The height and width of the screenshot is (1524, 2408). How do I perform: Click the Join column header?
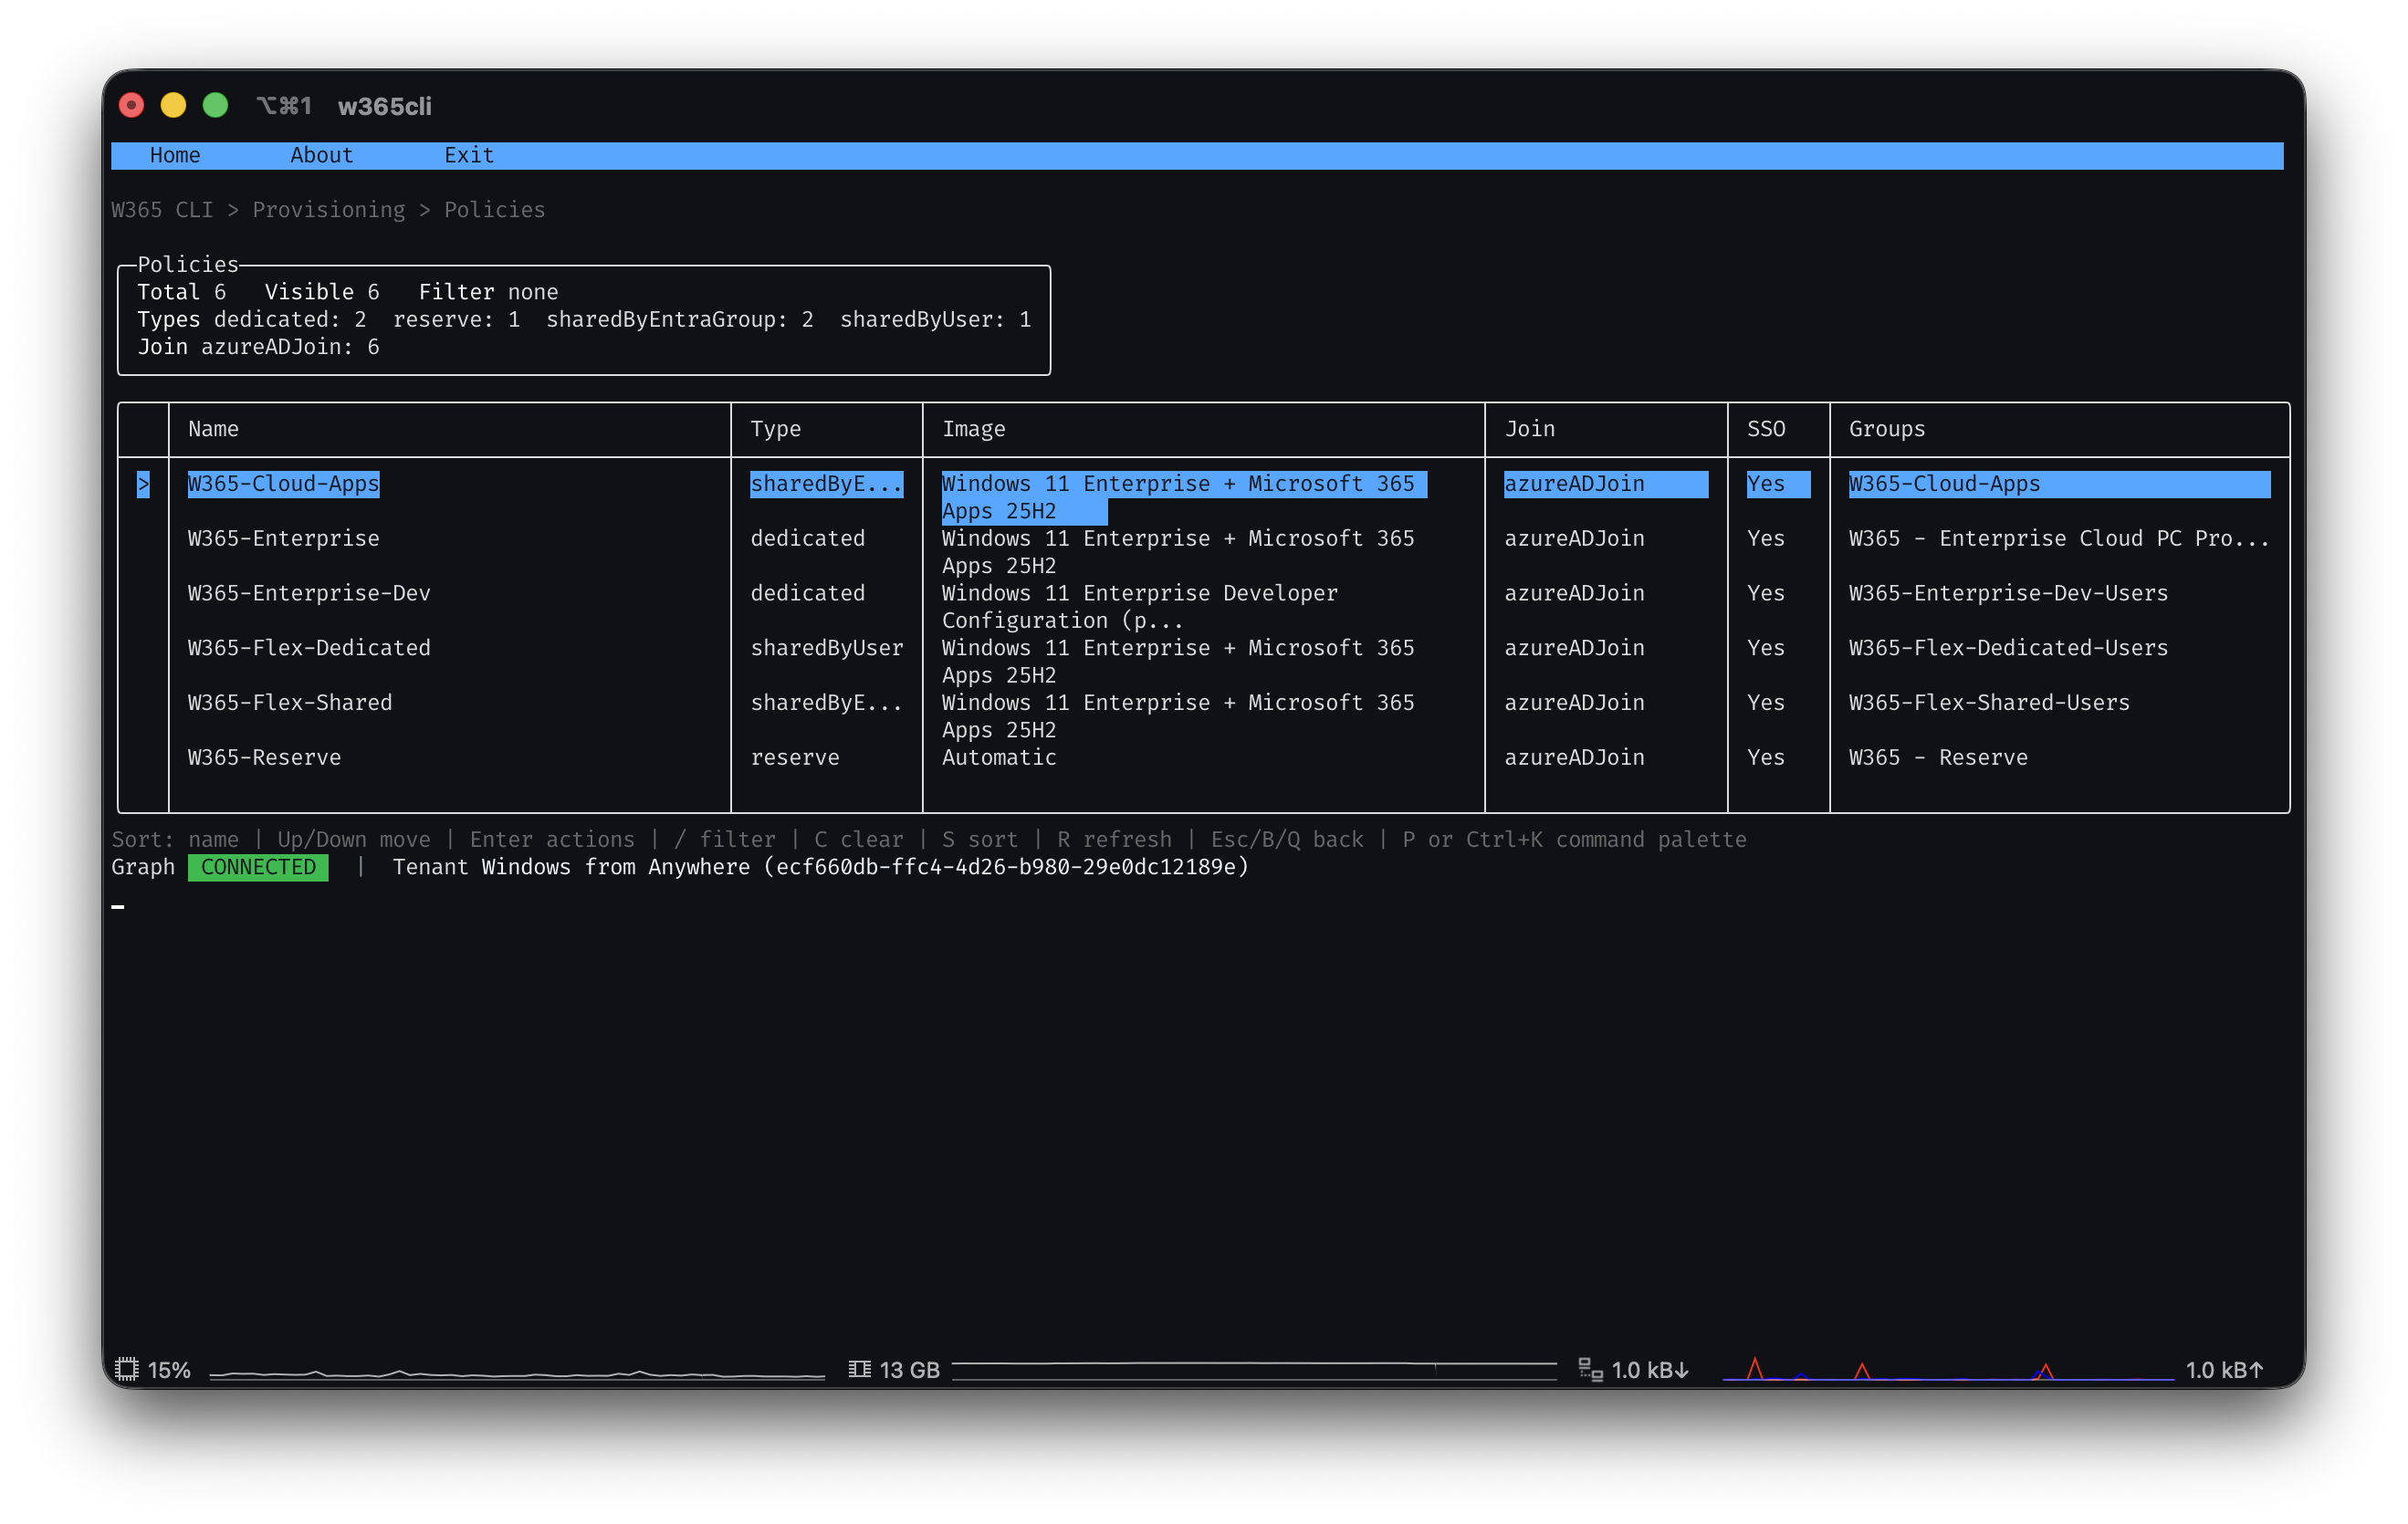point(1529,429)
